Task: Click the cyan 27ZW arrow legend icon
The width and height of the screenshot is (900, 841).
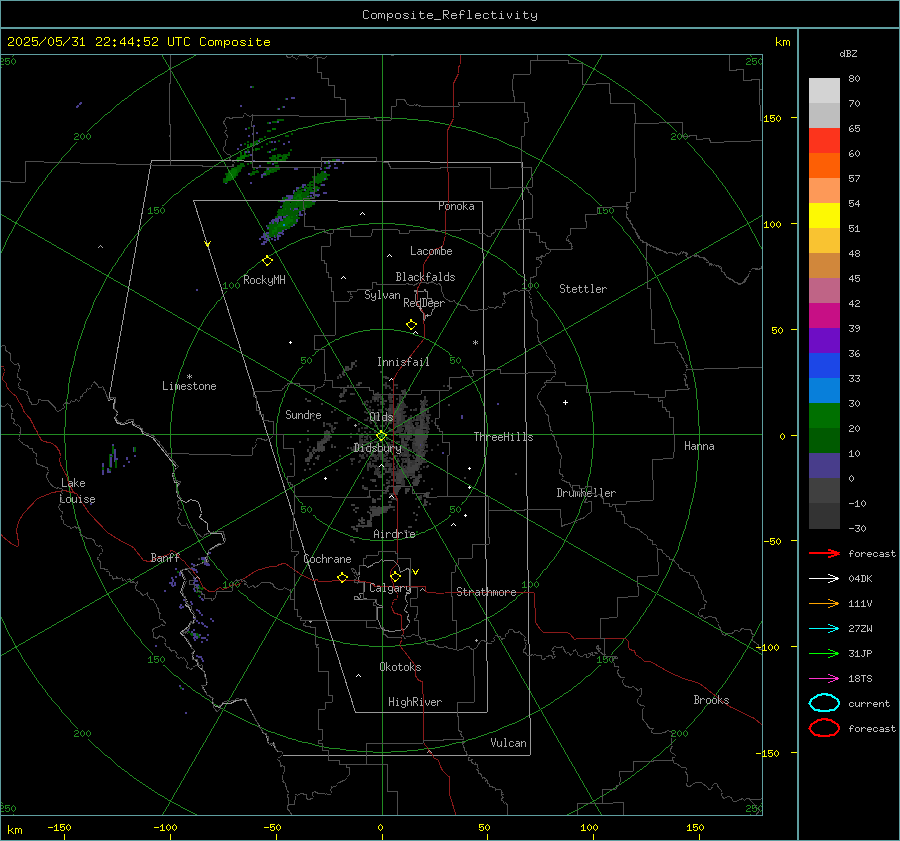Action: tap(824, 629)
